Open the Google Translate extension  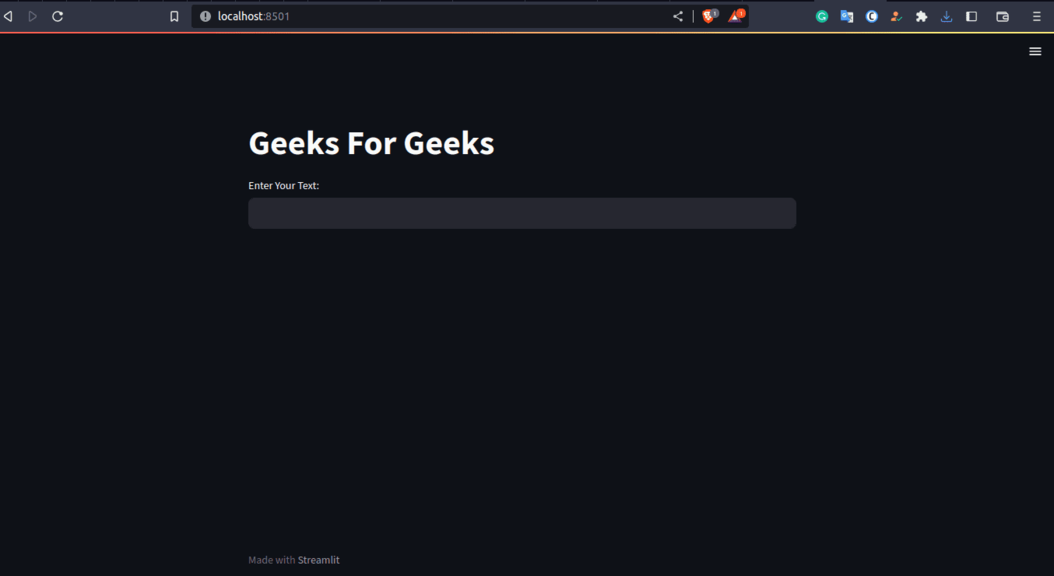(x=846, y=17)
